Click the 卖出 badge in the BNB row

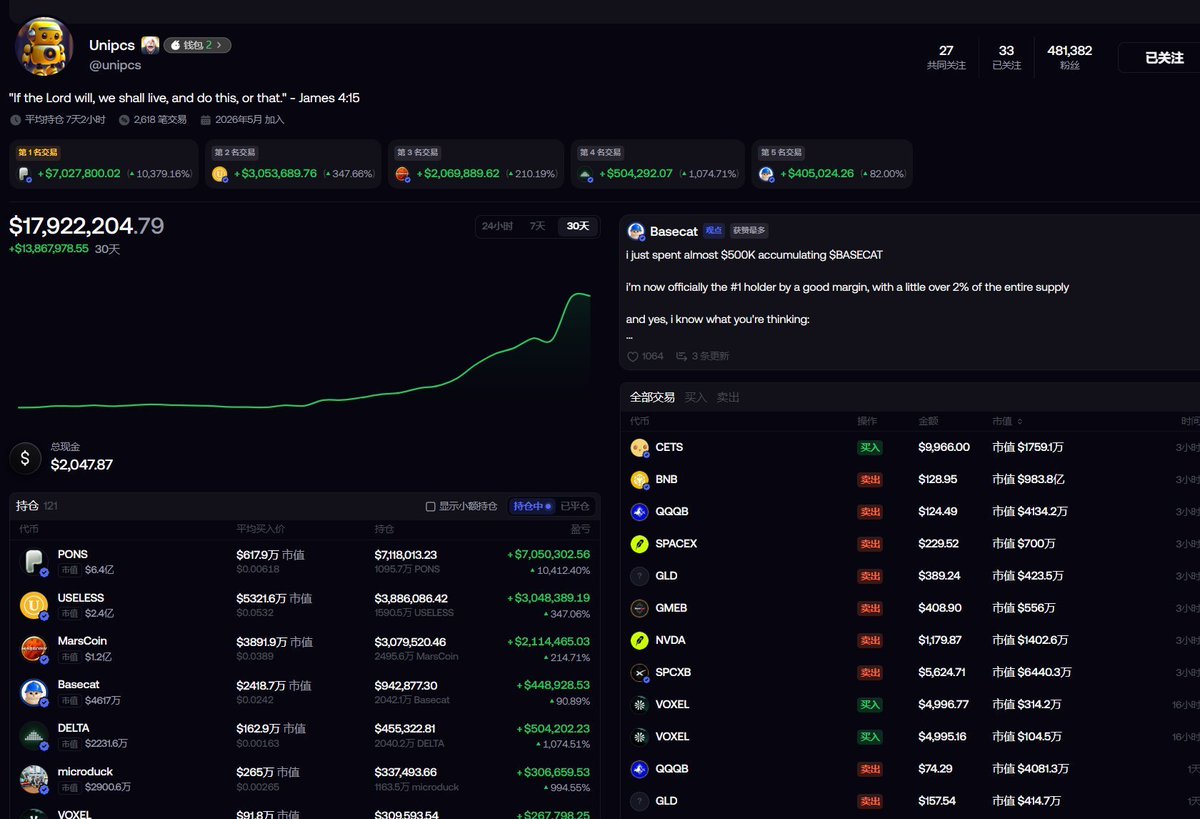click(x=870, y=480)
